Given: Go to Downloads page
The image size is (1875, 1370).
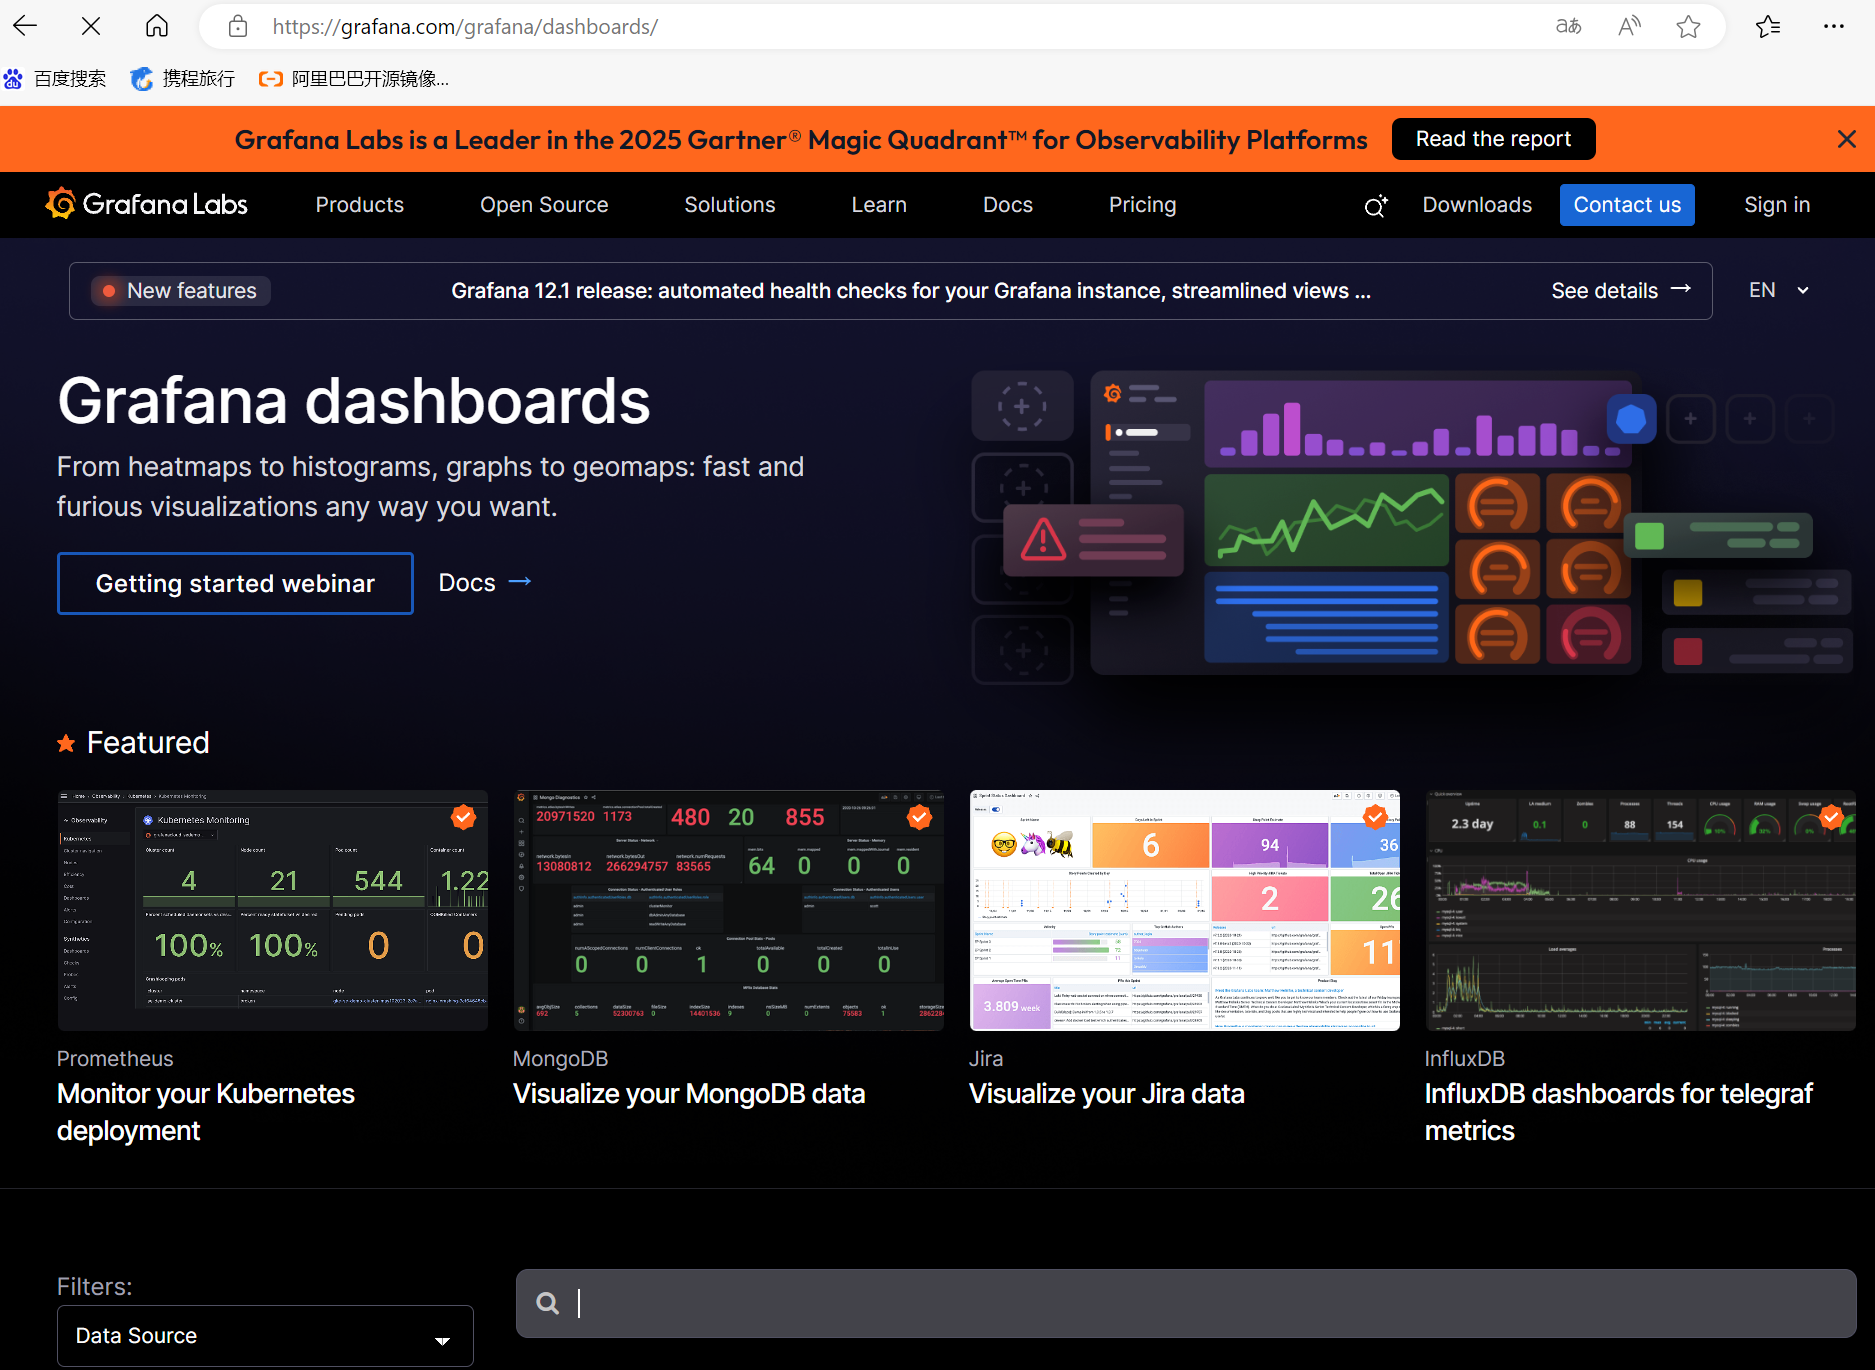Looking at the screenshot, I should point(1477,205).
